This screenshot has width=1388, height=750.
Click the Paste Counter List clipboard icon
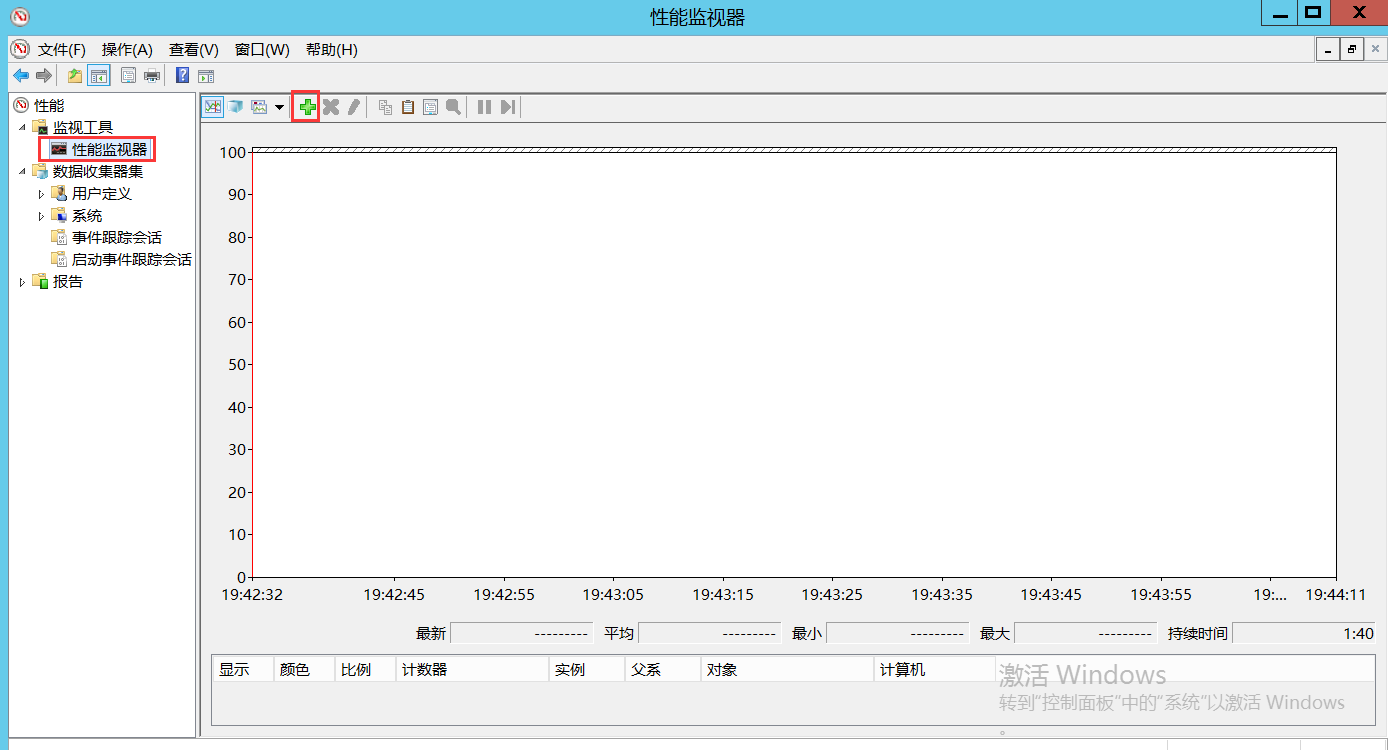click(408, 107)
